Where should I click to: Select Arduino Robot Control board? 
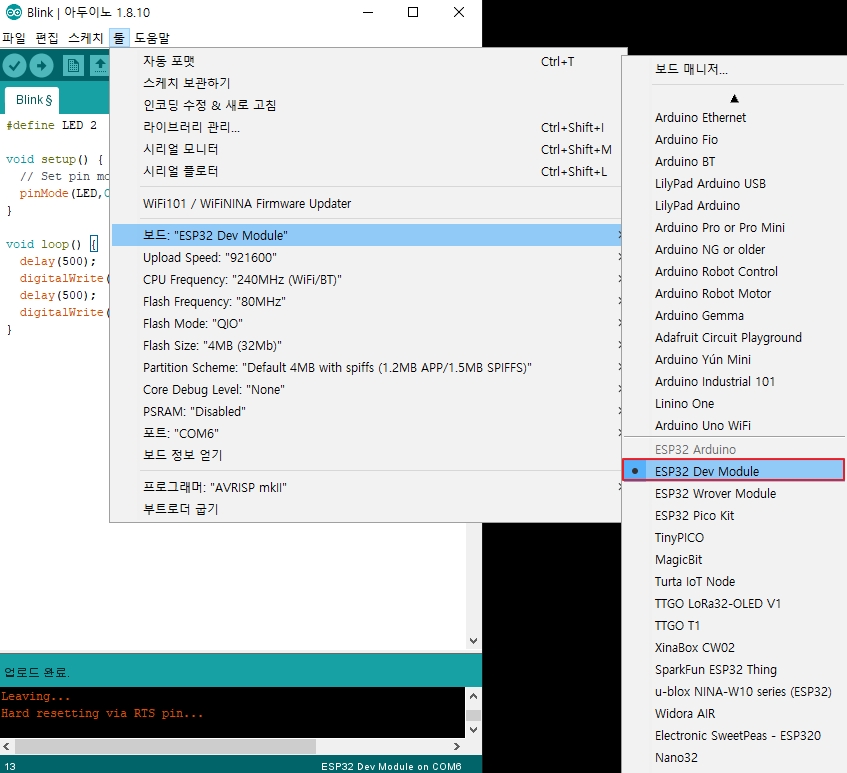pos(733,272)
